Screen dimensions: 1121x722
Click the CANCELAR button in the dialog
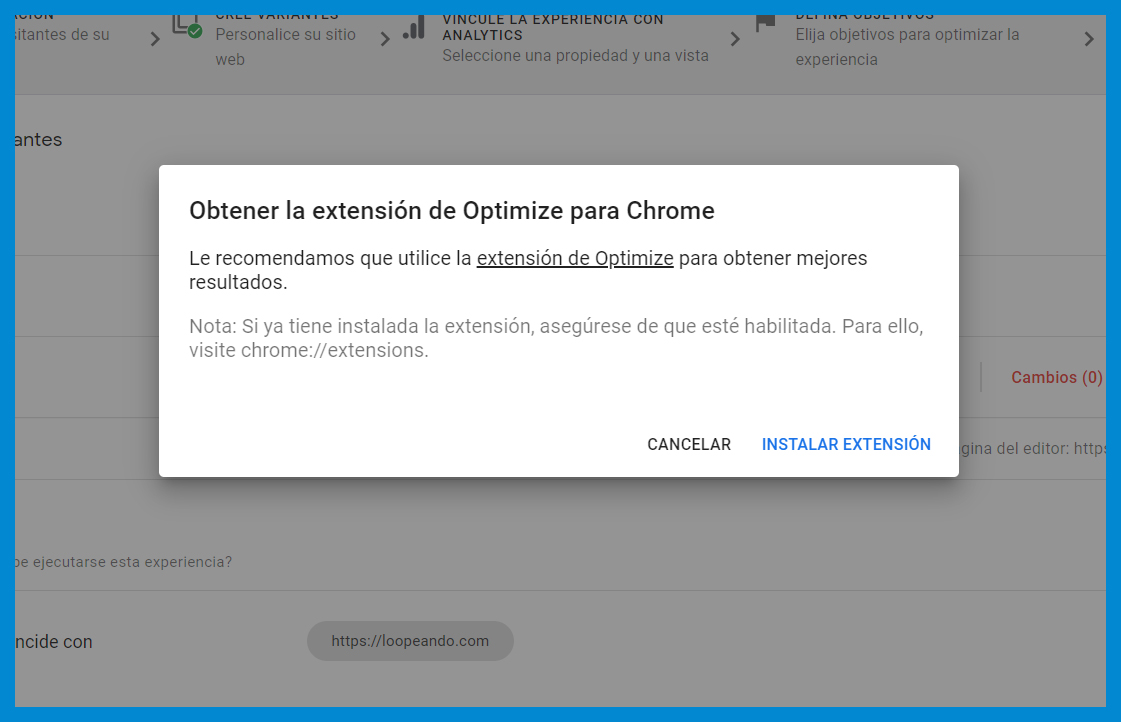[688, 444]
